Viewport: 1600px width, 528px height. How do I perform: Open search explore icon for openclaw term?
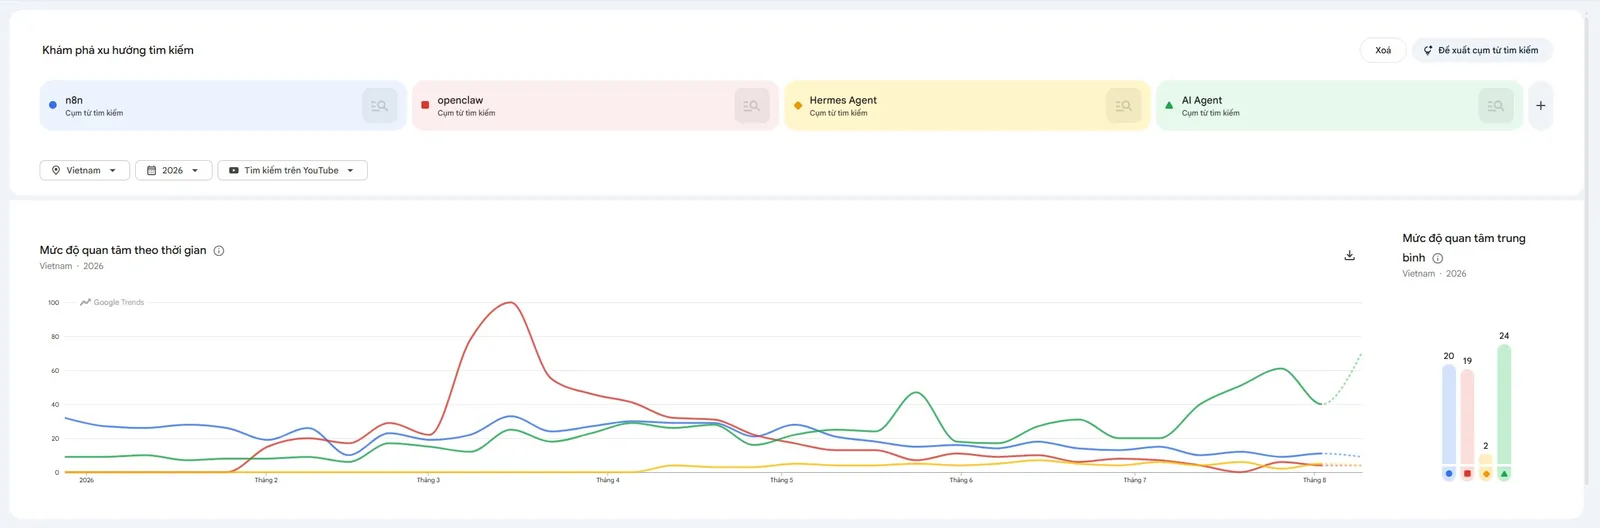point(752,105)
